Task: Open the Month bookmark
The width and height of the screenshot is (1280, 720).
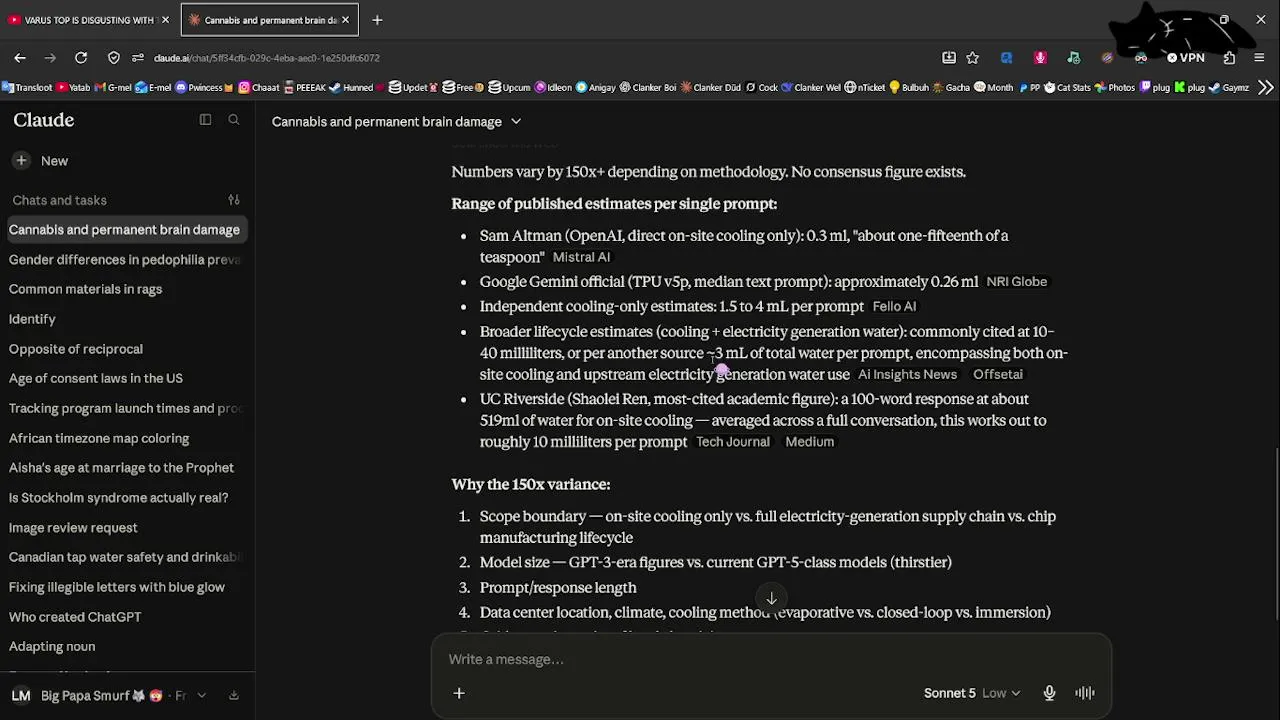Action: click(x=994, y=88)
